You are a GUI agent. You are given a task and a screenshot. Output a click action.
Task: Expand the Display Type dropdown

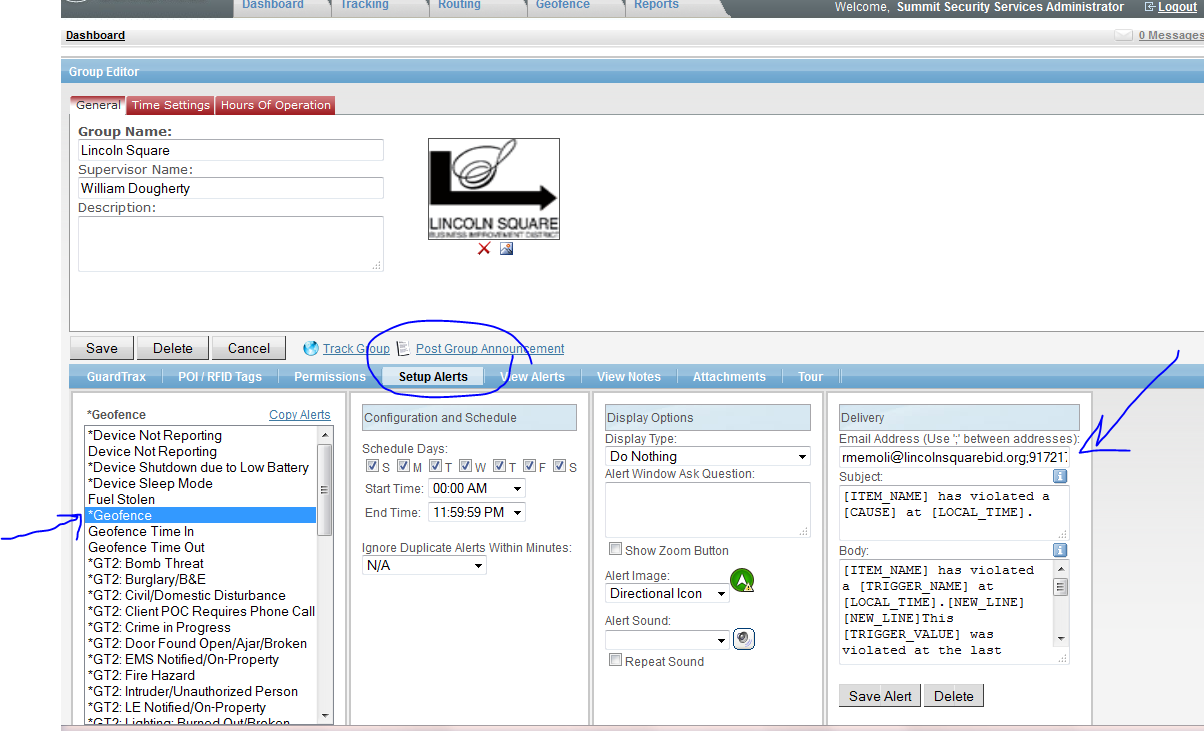707,456
